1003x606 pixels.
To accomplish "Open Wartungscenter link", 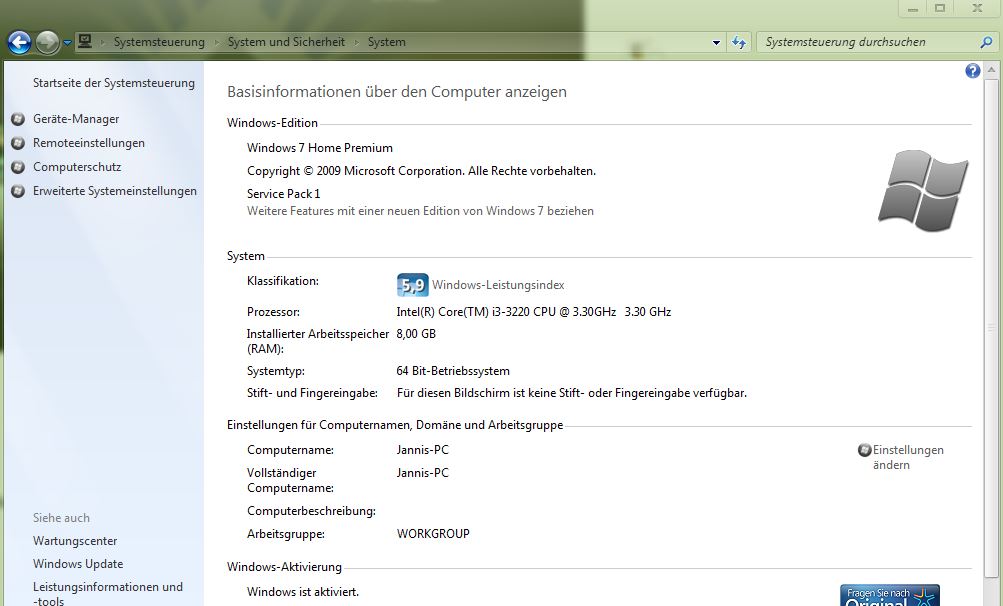I will pos(75,541).
